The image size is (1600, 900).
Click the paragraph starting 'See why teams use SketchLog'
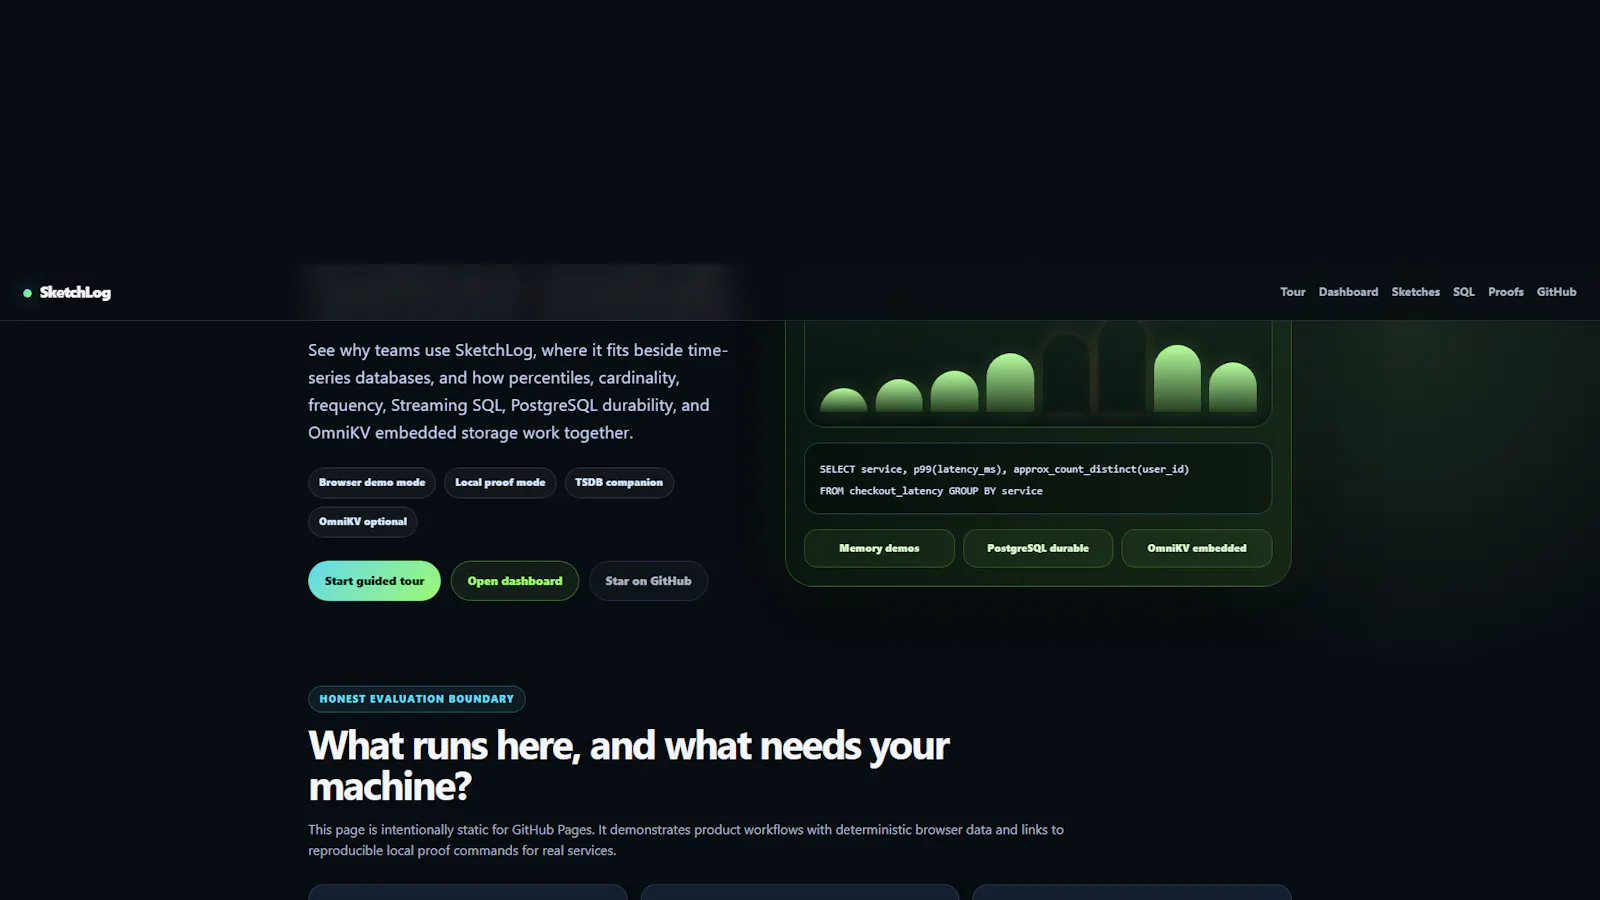518,391
